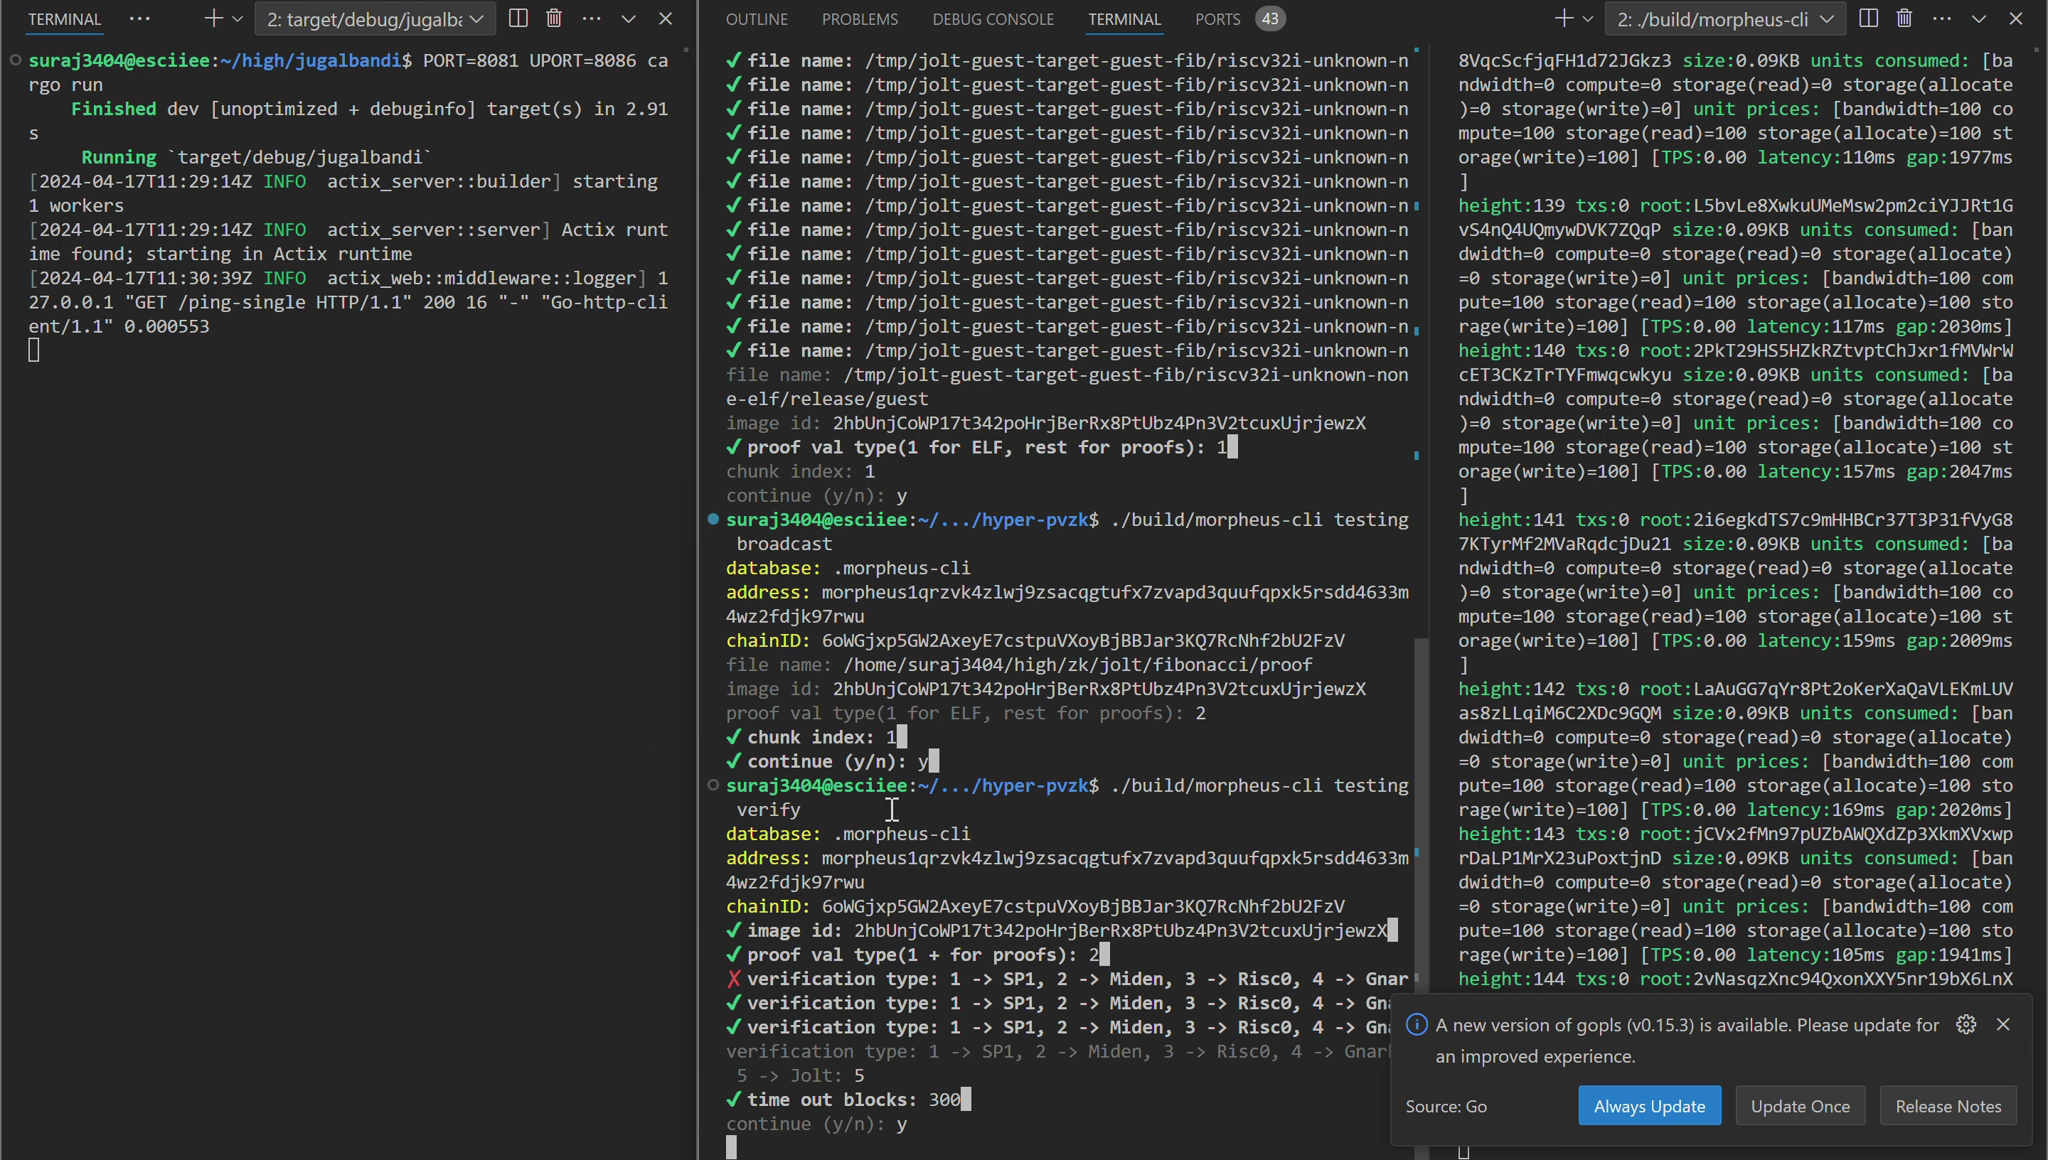Click command marker beside 'testing verify' prompt

(x=713, y=785)
